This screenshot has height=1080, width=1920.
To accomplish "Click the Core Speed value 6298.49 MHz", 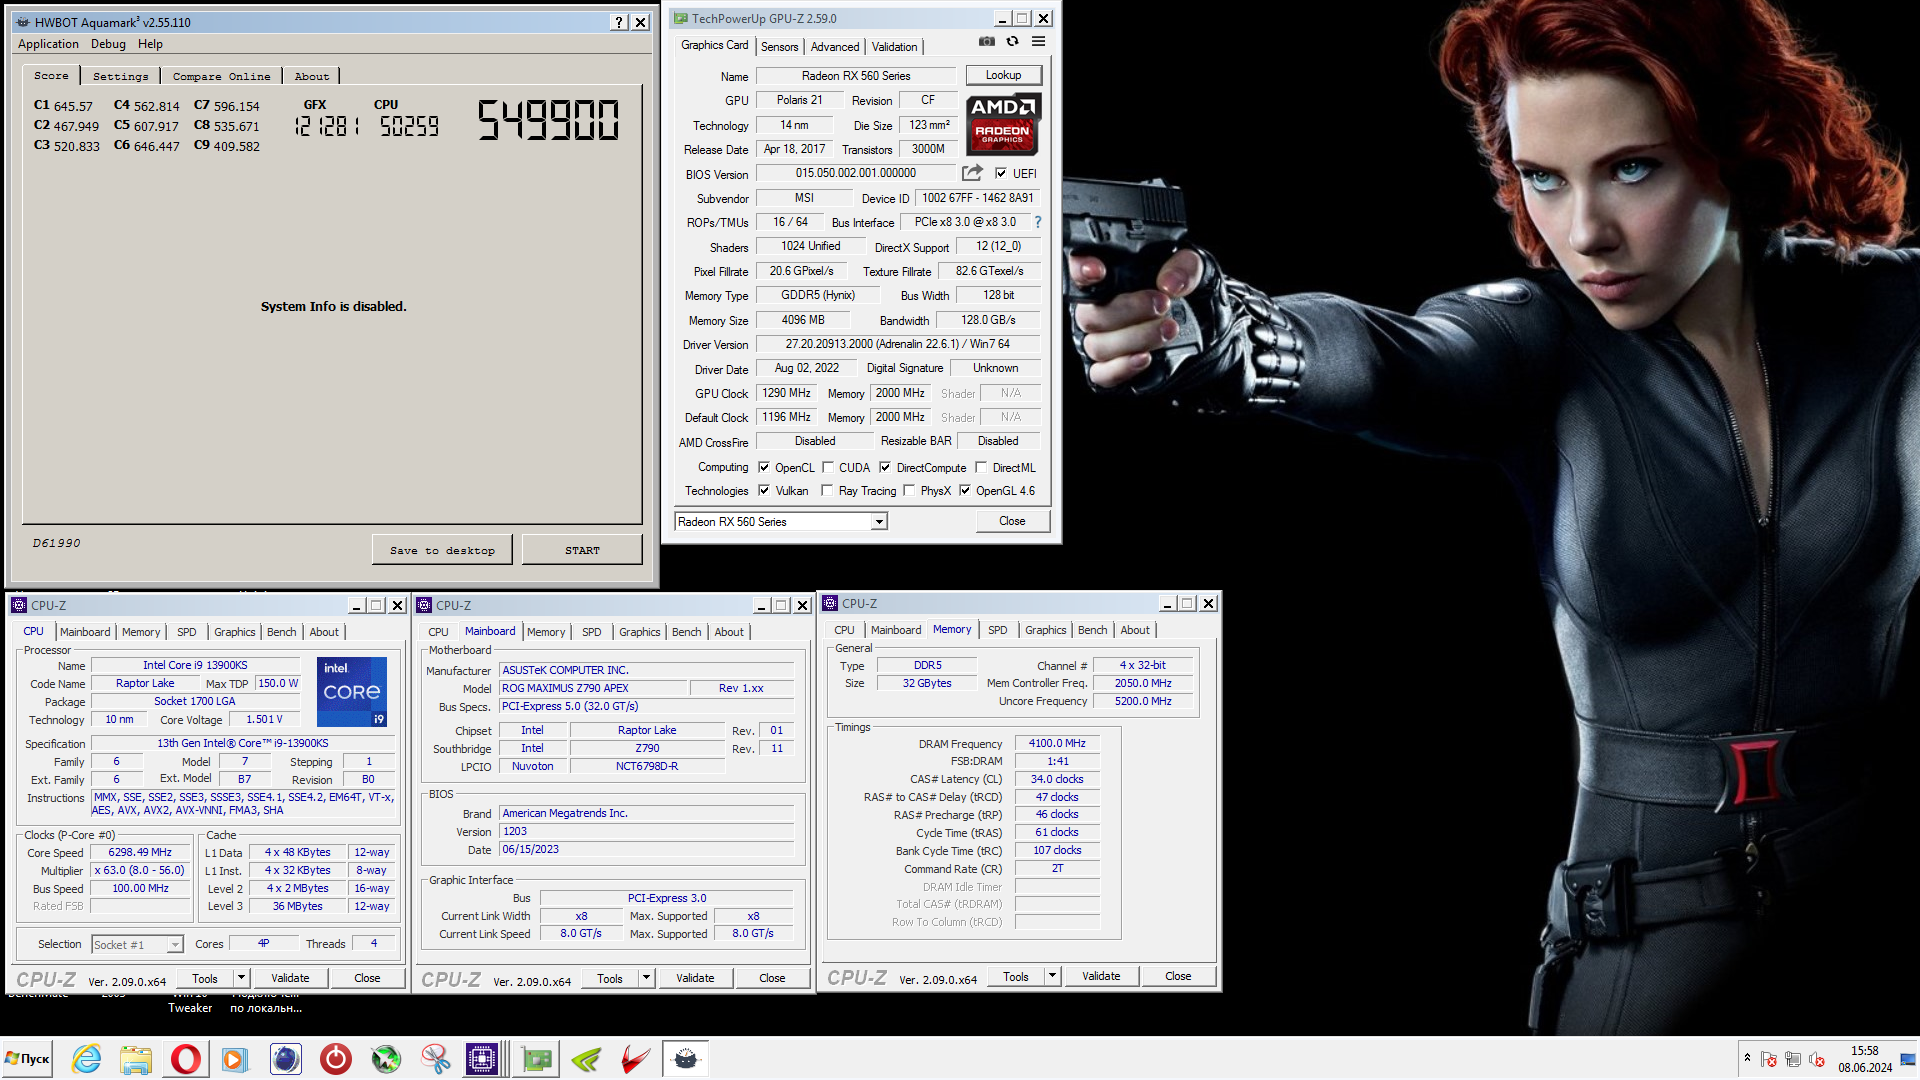I will coord(140,852).
